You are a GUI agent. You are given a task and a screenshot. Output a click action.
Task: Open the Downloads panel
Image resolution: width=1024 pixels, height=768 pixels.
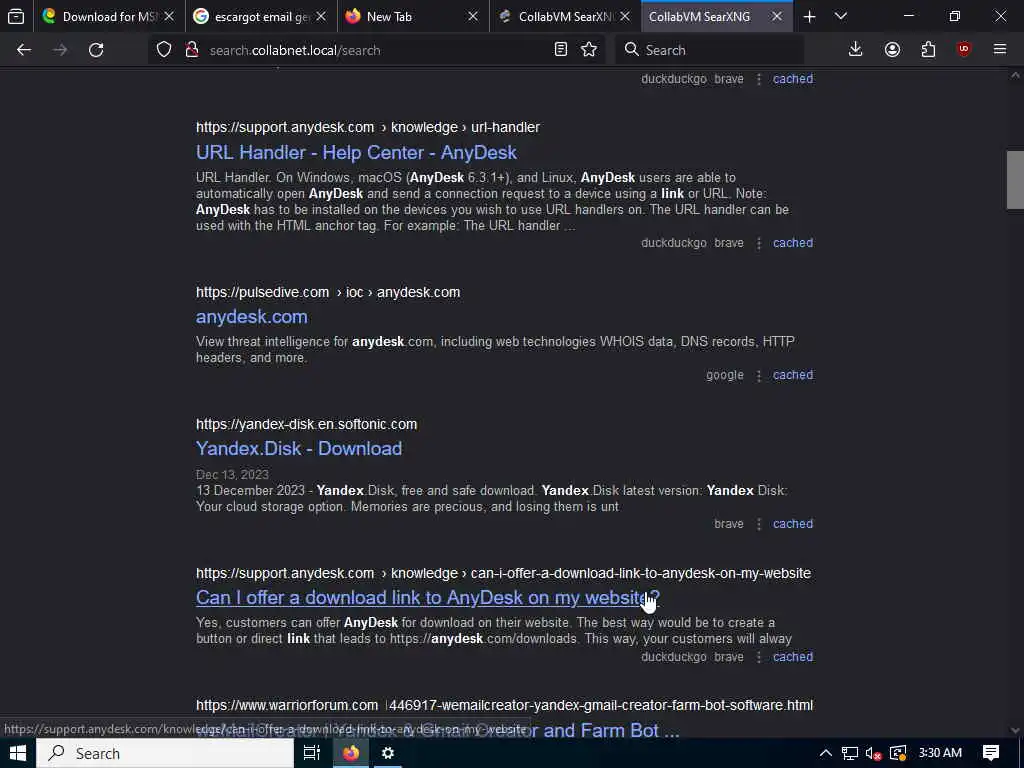[856, 50]
